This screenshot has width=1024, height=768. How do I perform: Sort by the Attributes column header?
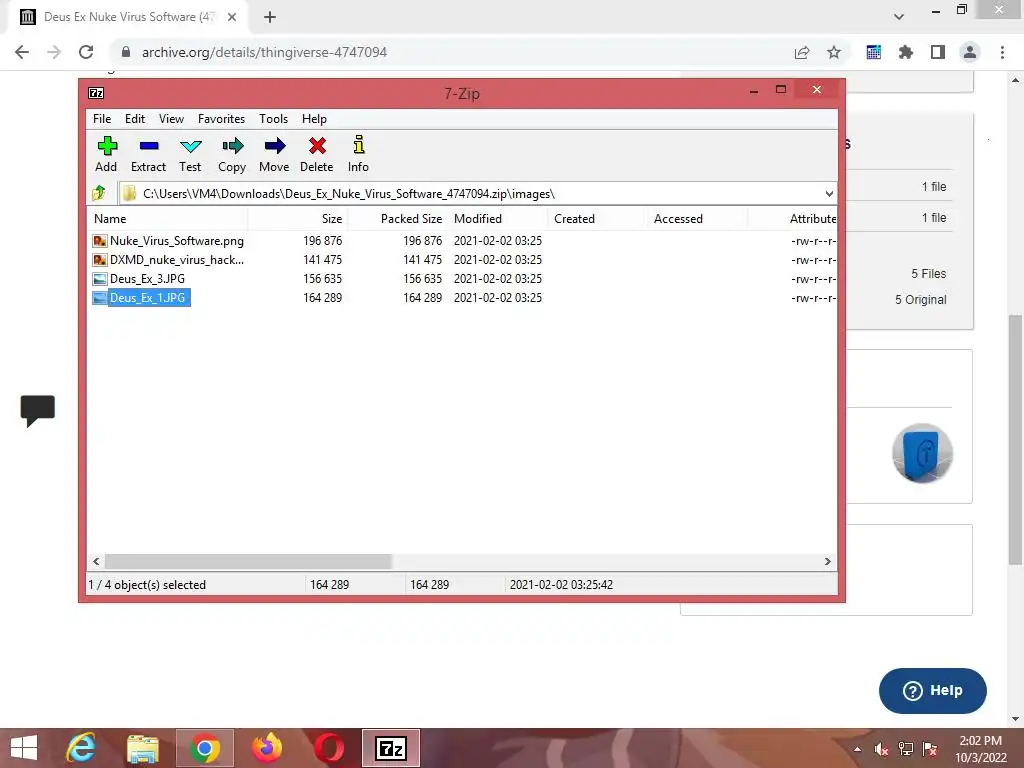[x=793, y=219]
